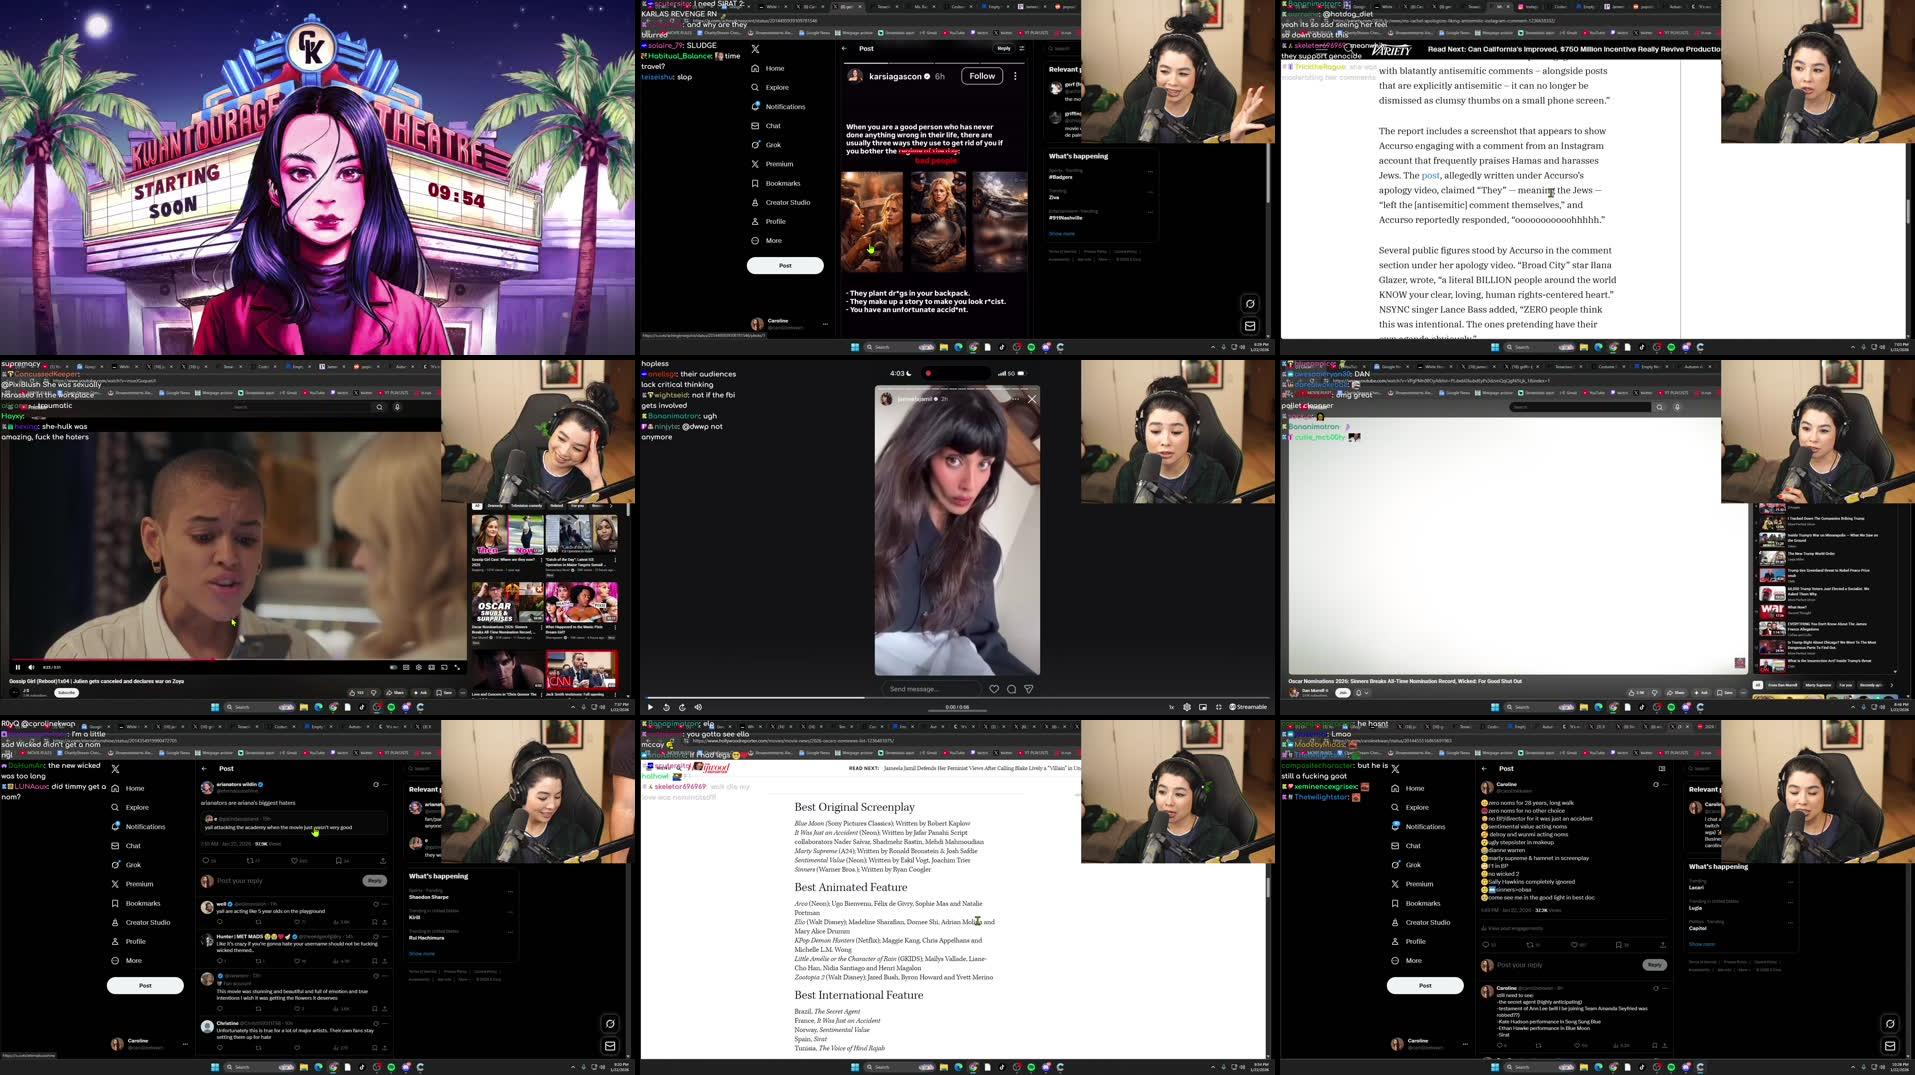Open the Streamable player settings gear

(x=1185, y=707)
